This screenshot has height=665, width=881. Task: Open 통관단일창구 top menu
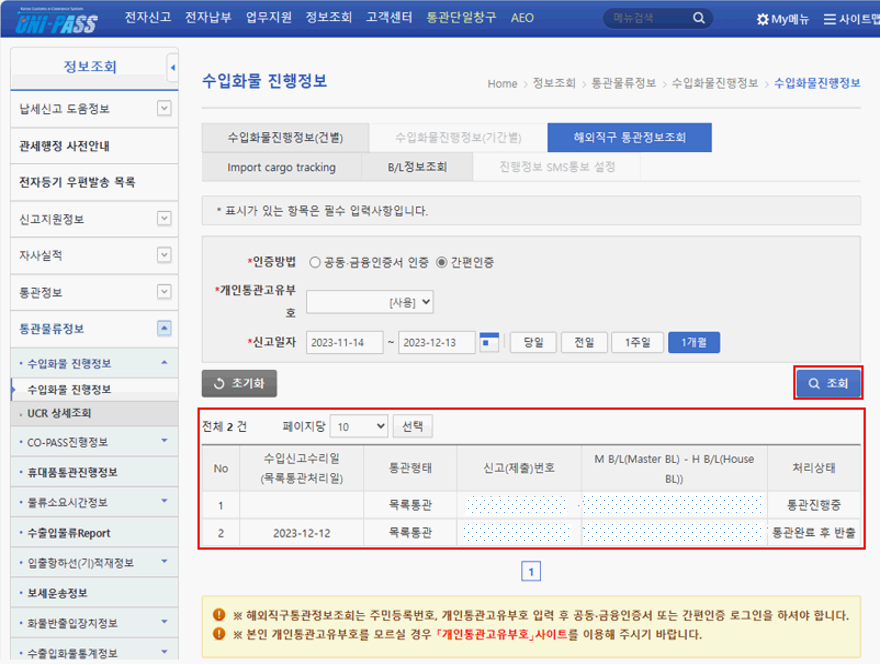(x=461, y=18)
